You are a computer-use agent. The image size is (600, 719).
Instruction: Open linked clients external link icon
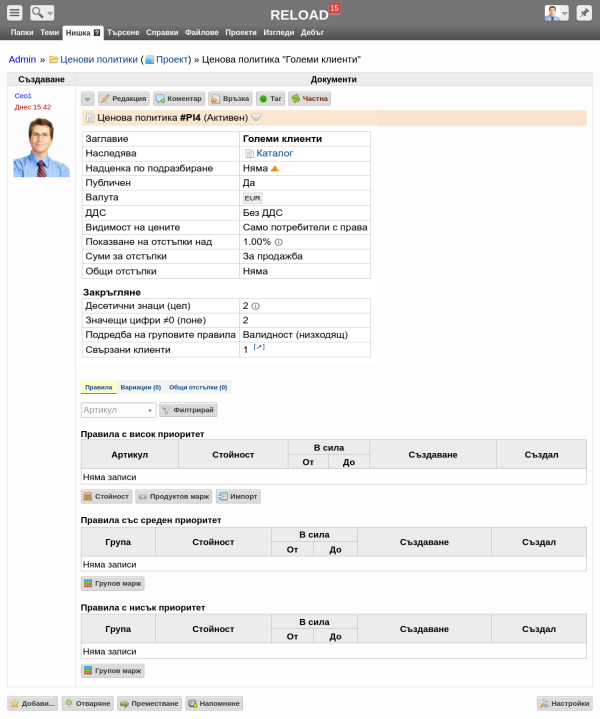(259, 347)
